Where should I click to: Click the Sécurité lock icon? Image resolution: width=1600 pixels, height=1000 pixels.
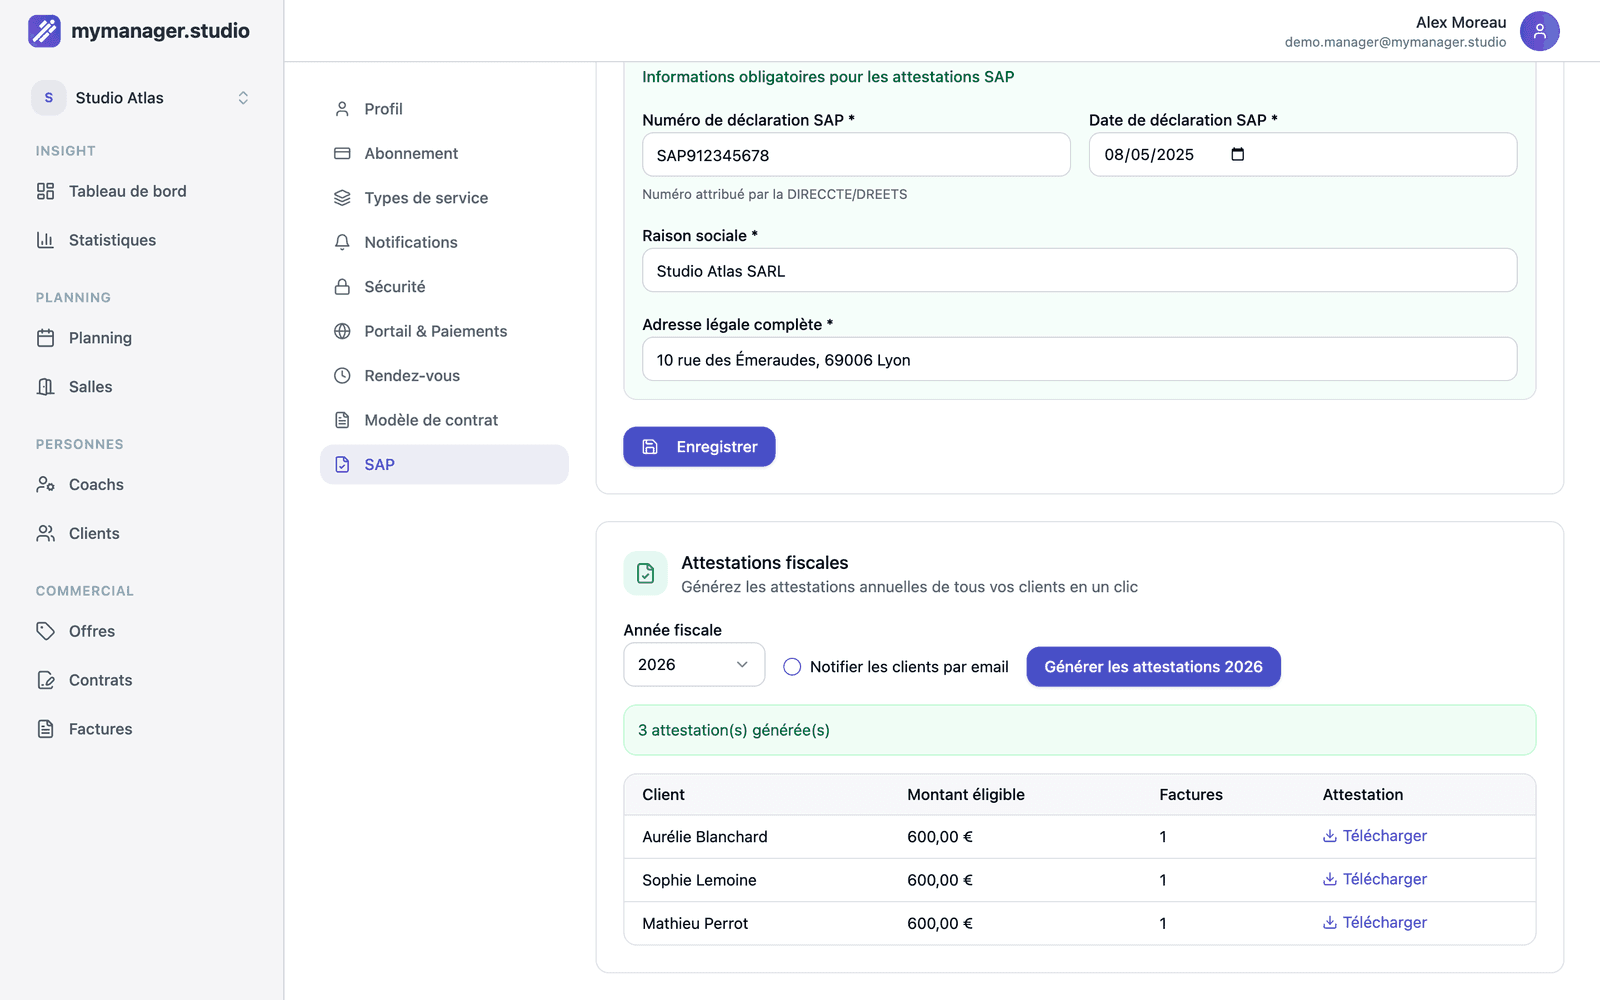click(342, 287)
